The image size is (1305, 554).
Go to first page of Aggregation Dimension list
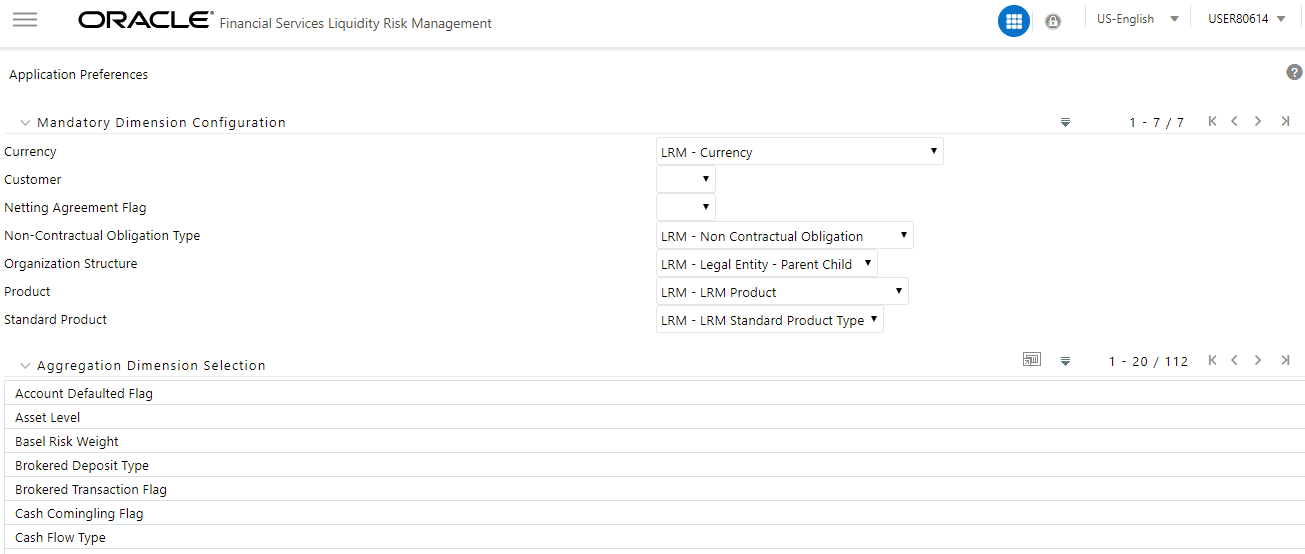[1212, 360]
